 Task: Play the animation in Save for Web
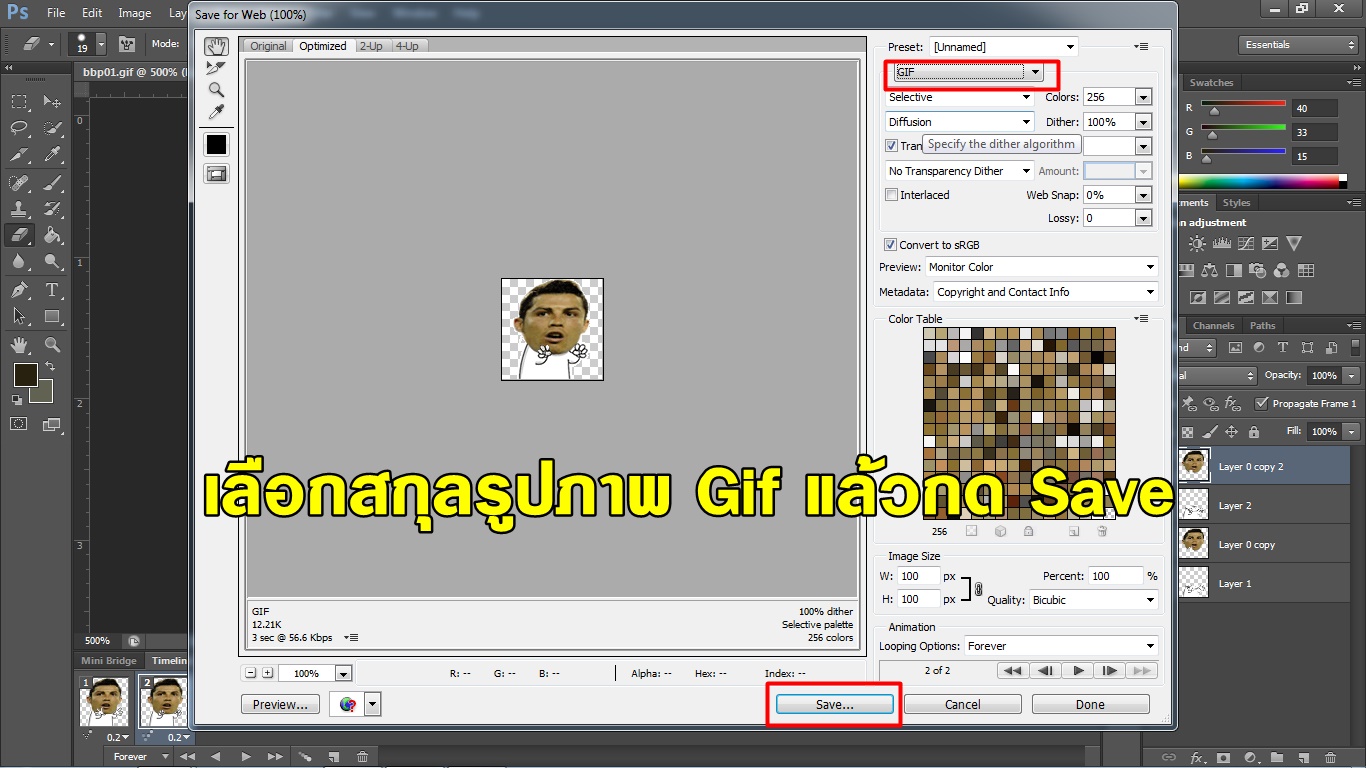pos(1077,671)
